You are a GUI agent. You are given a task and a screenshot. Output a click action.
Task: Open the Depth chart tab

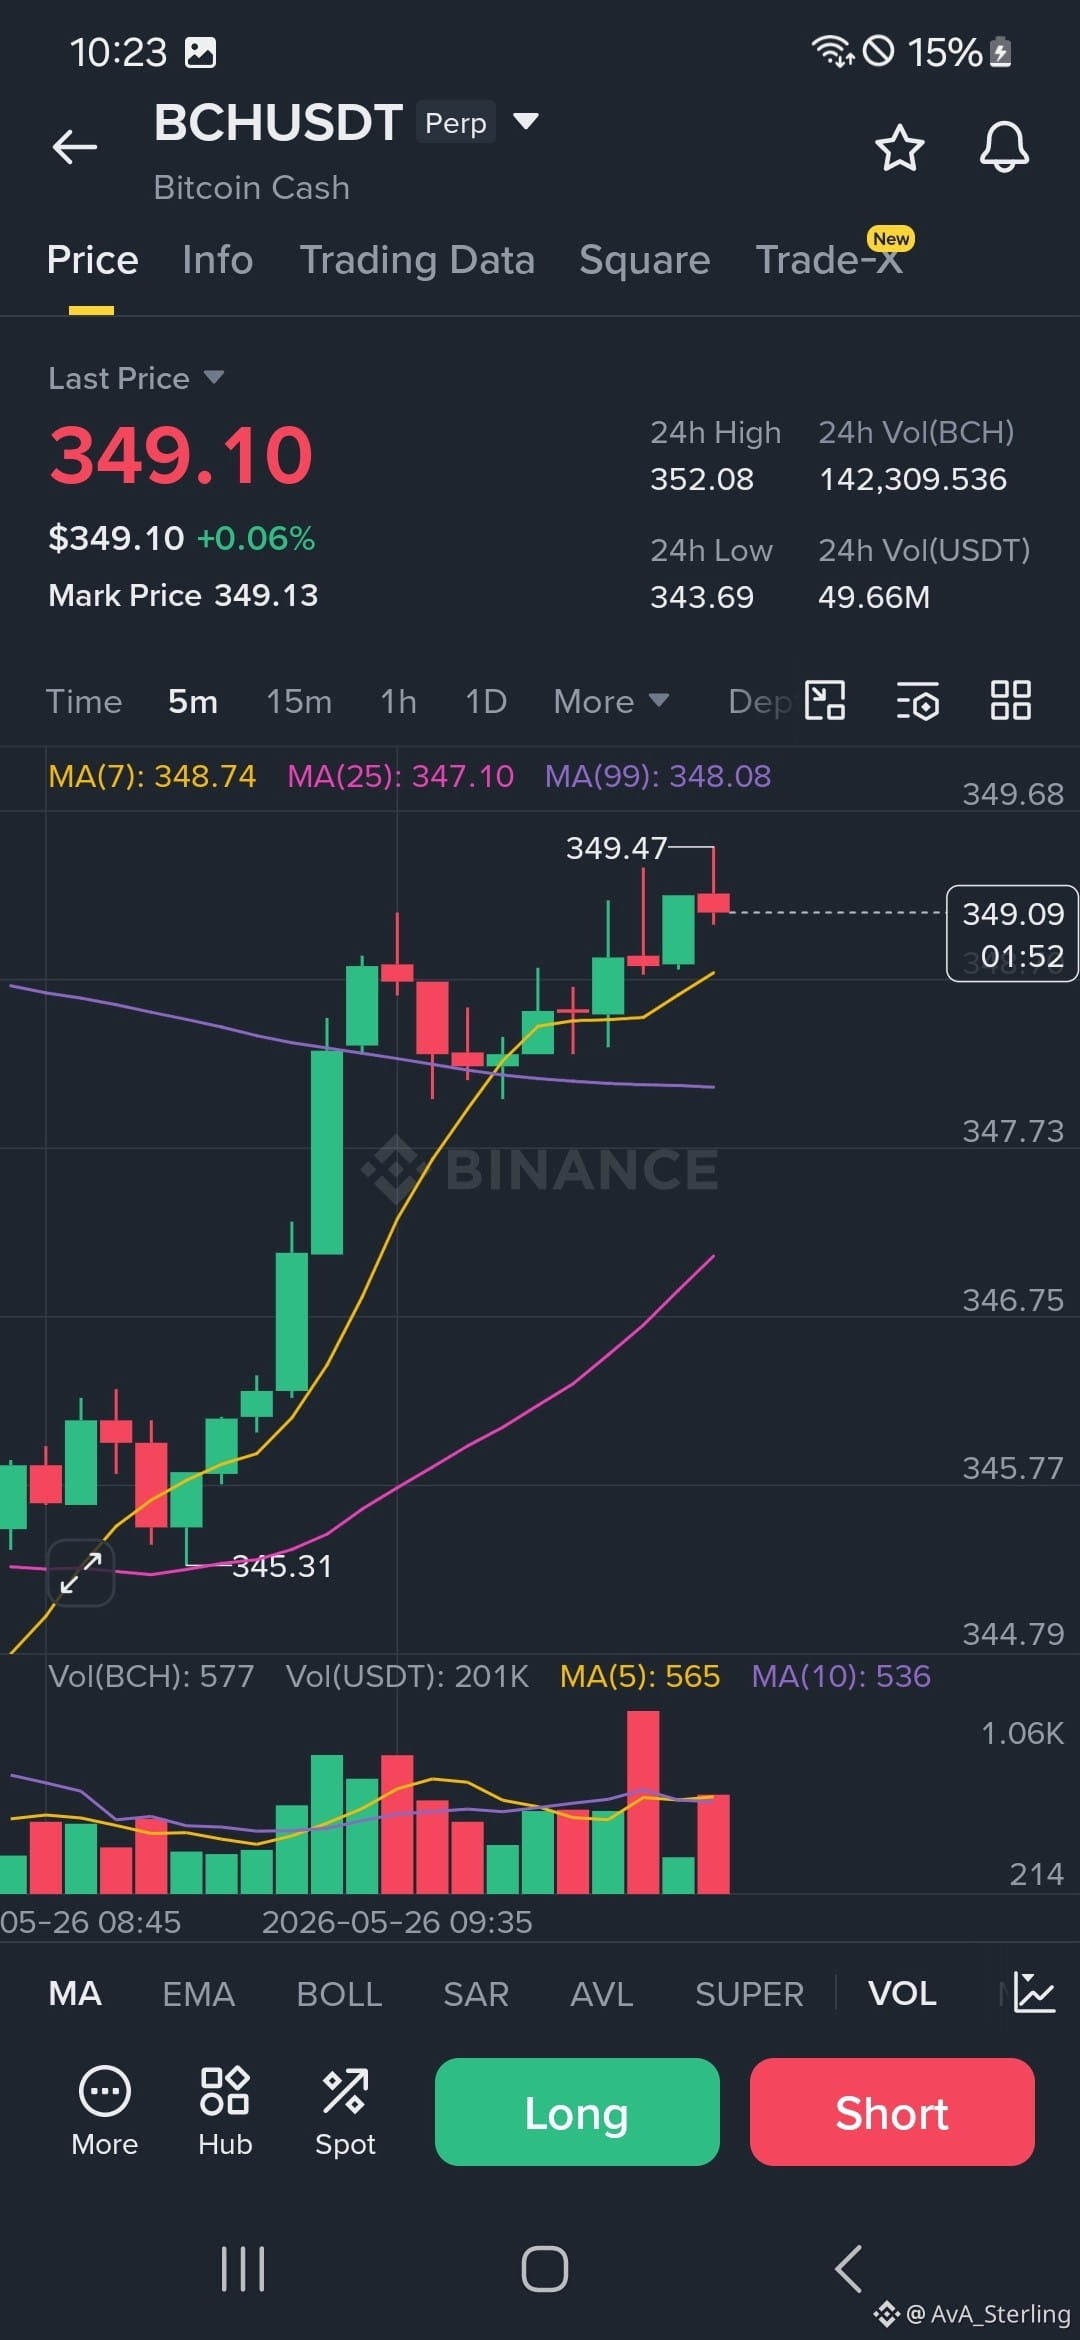point(760,701)
